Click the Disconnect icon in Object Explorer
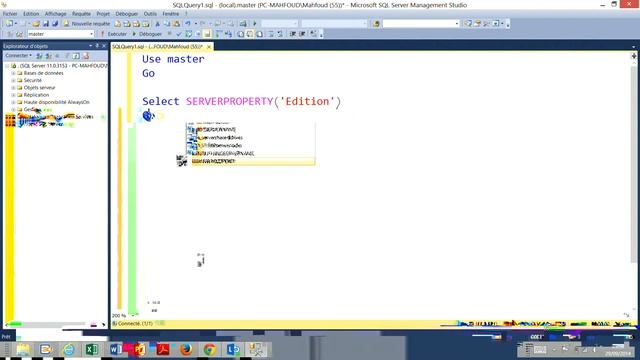This screenshot has height=360, width=640. coord(49,56)
